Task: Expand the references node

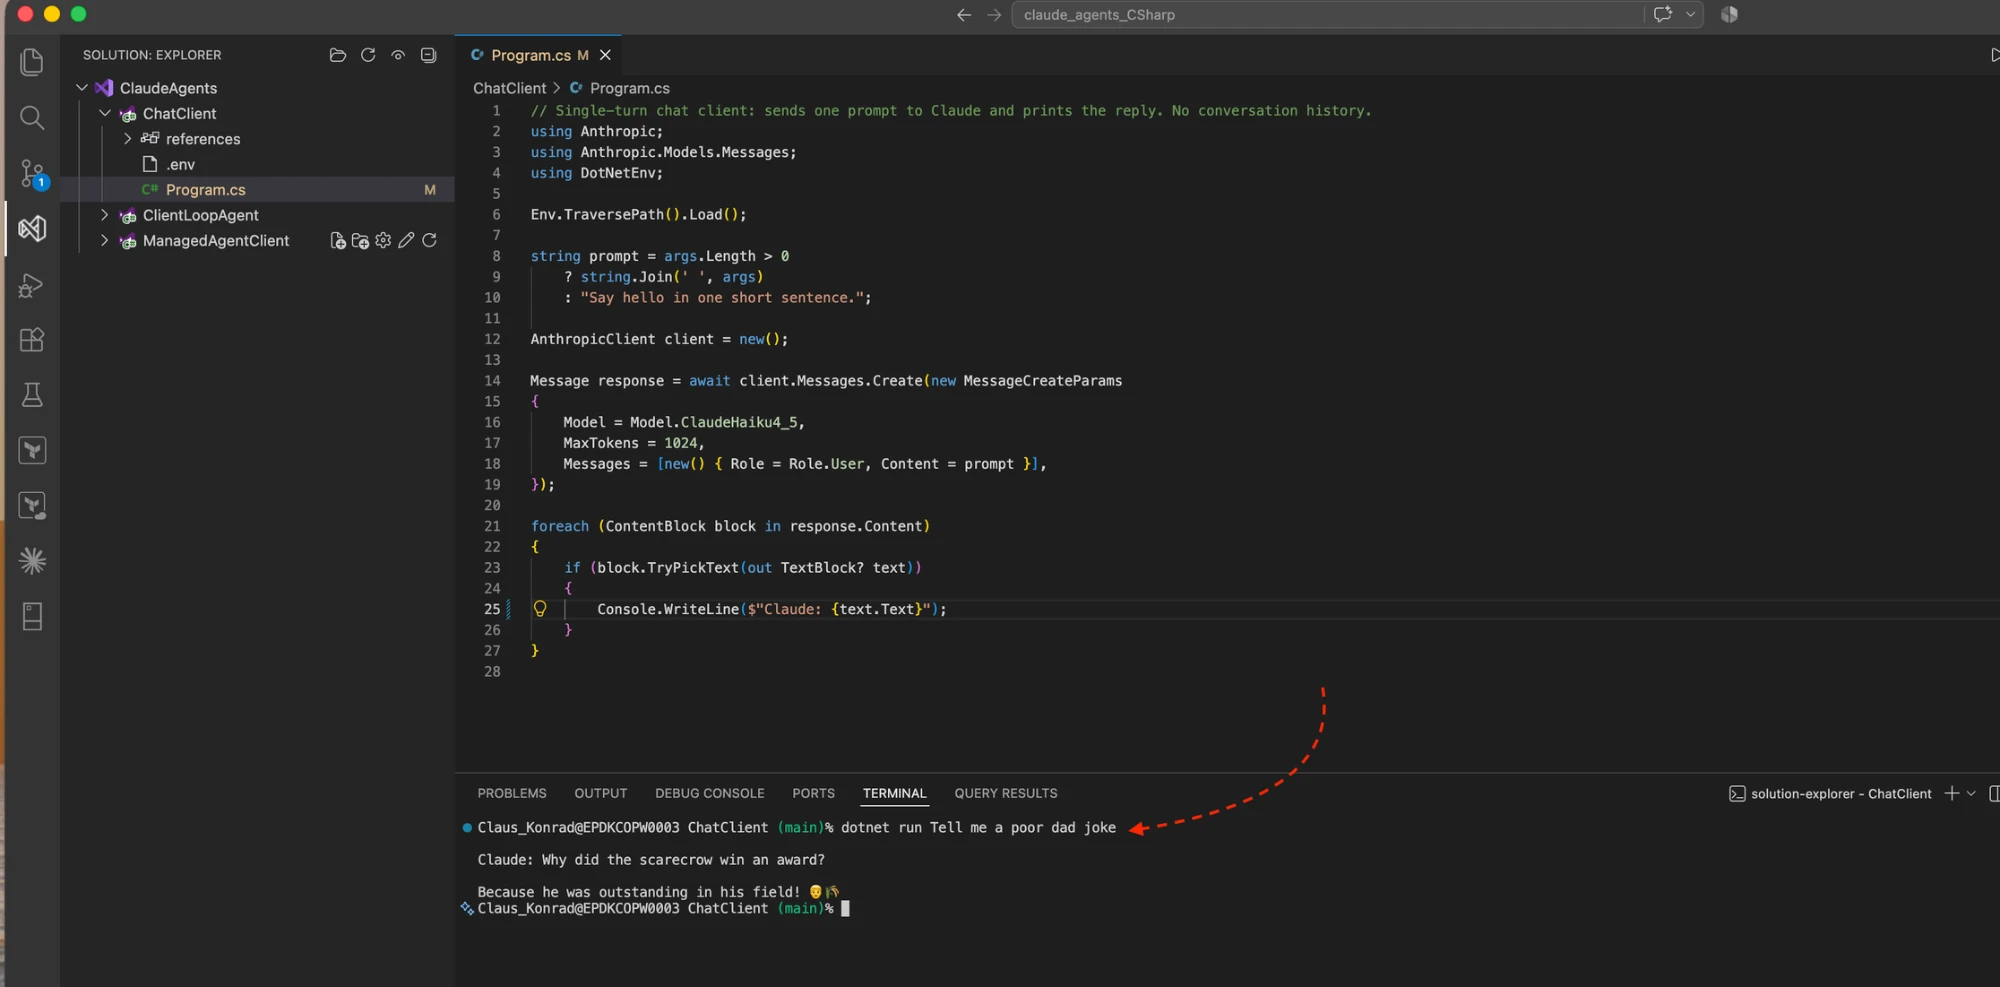Action: (x=127, y=139)
